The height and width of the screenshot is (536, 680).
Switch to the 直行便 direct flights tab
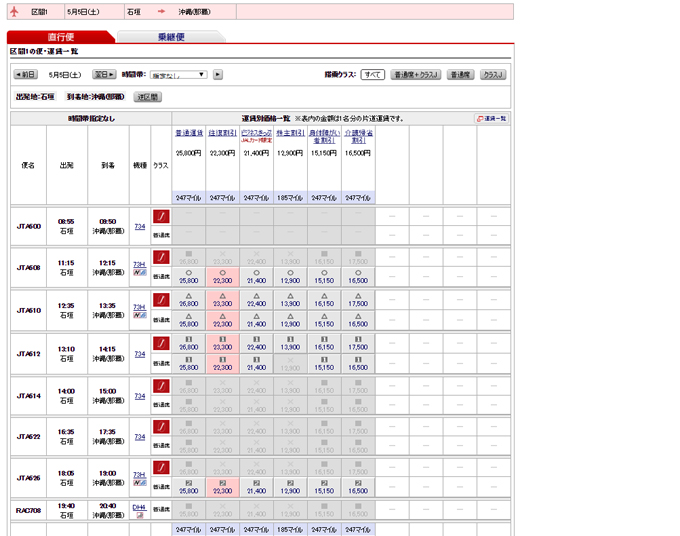pos(61,37)
